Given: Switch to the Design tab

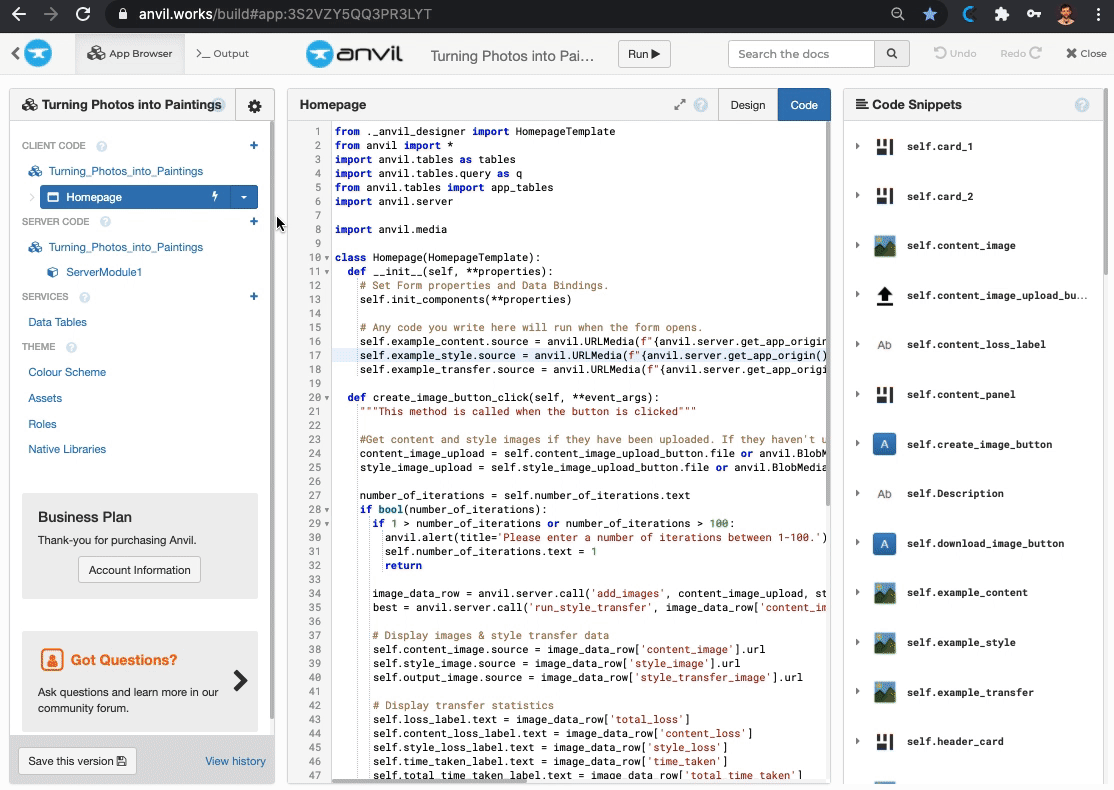Looking at the screenshot, I should [747, 104].
